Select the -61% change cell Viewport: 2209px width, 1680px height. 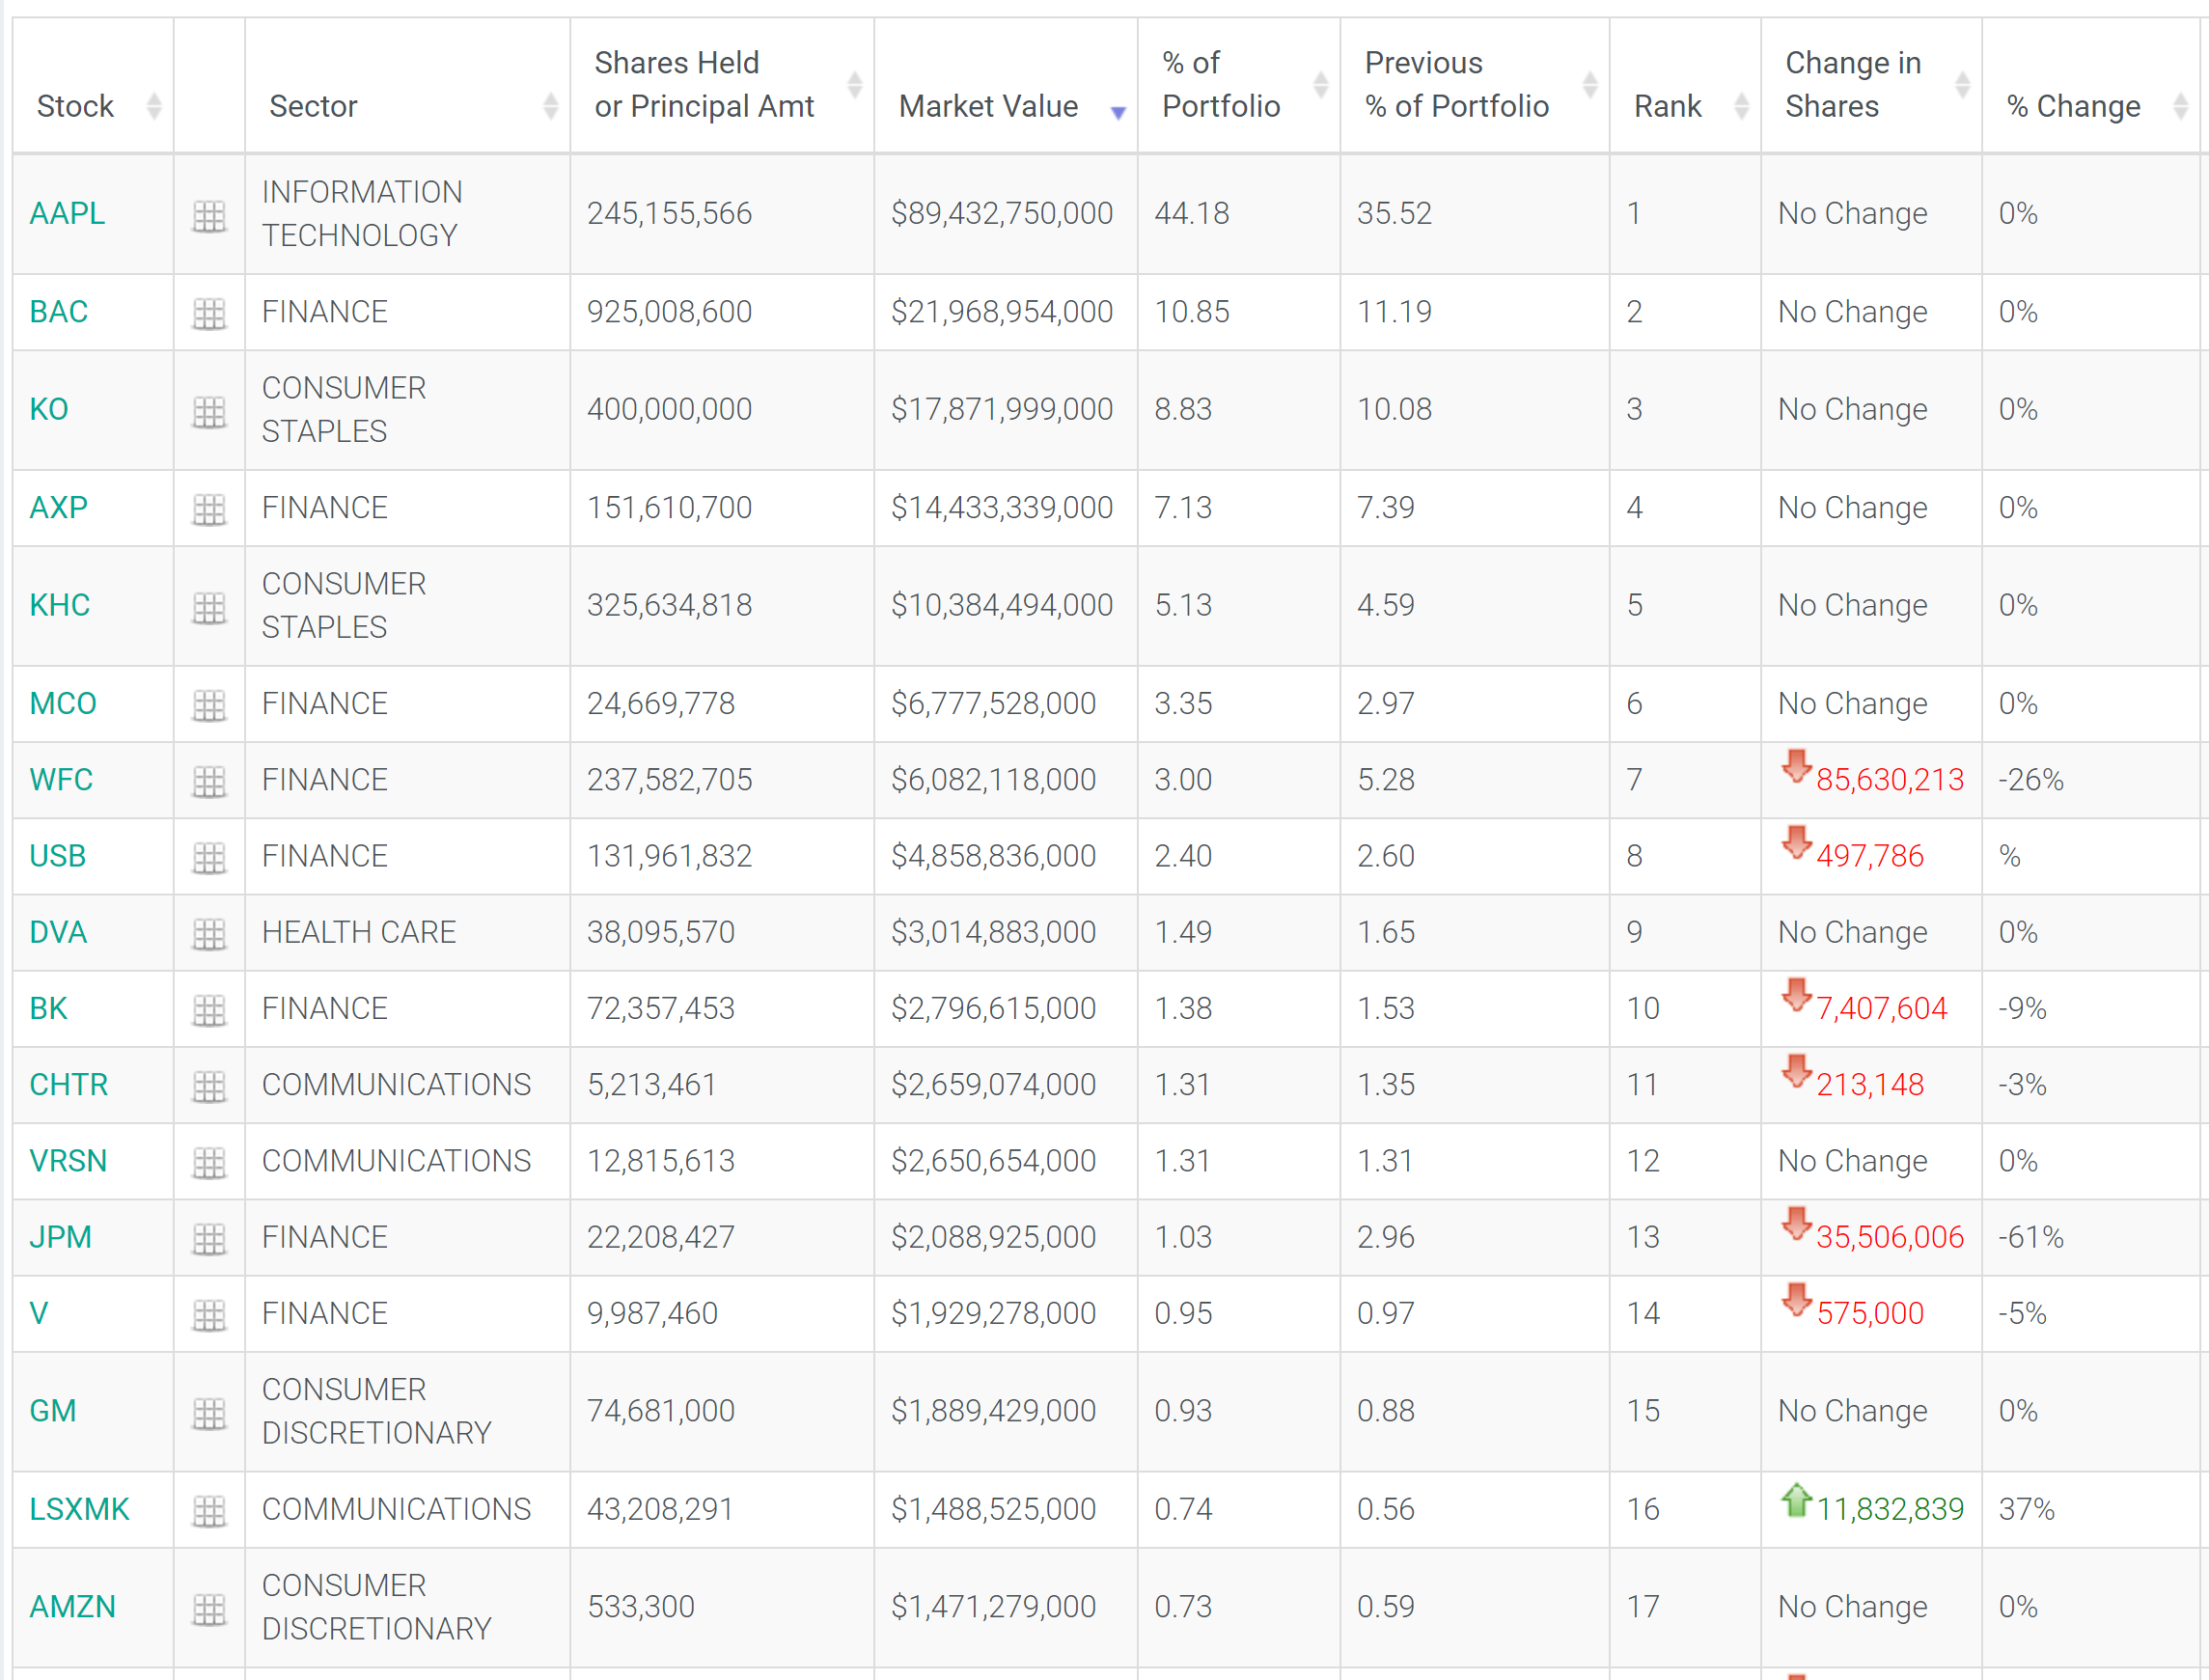[x=2094, y=1238]
